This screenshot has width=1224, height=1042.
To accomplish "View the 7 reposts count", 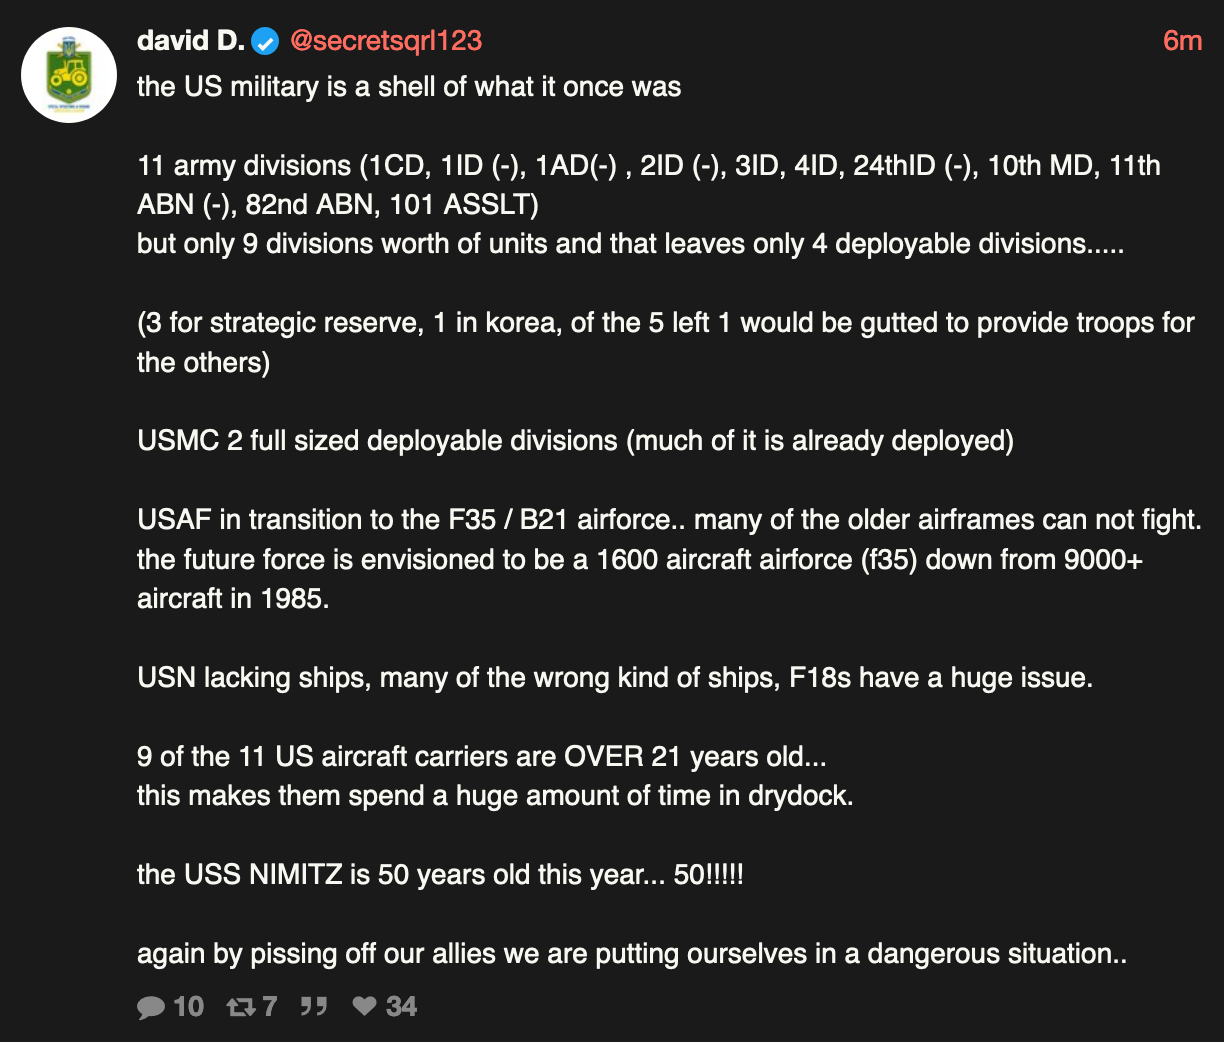I will (x=269, y=1006).
